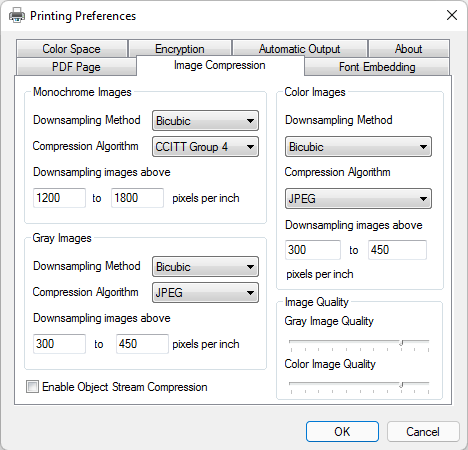Close the Printing Preferences dialog

pyautogui.click(x=452, y=15)
